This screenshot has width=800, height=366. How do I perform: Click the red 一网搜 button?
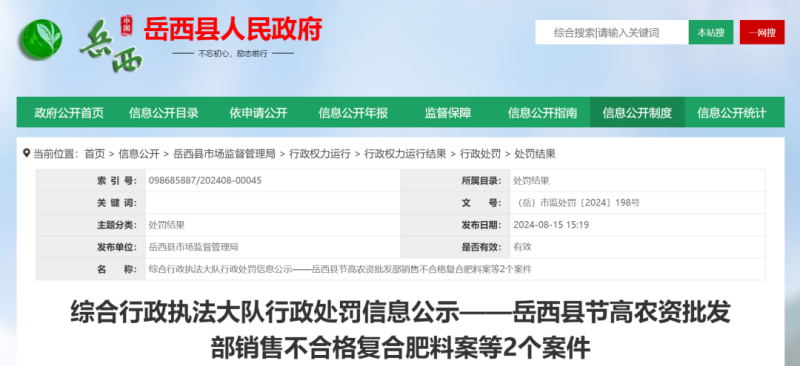click(762, 33)
